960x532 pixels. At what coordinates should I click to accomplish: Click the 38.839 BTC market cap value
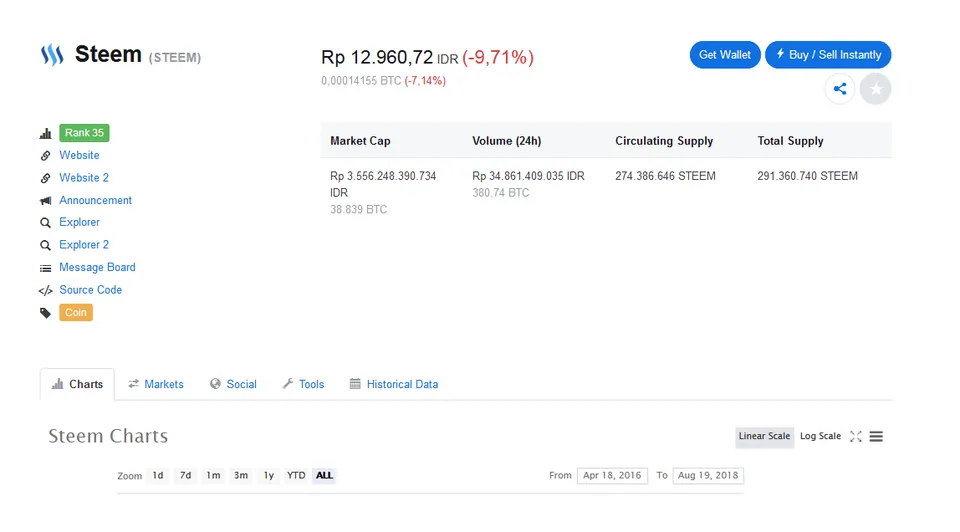tap(359, 209)
